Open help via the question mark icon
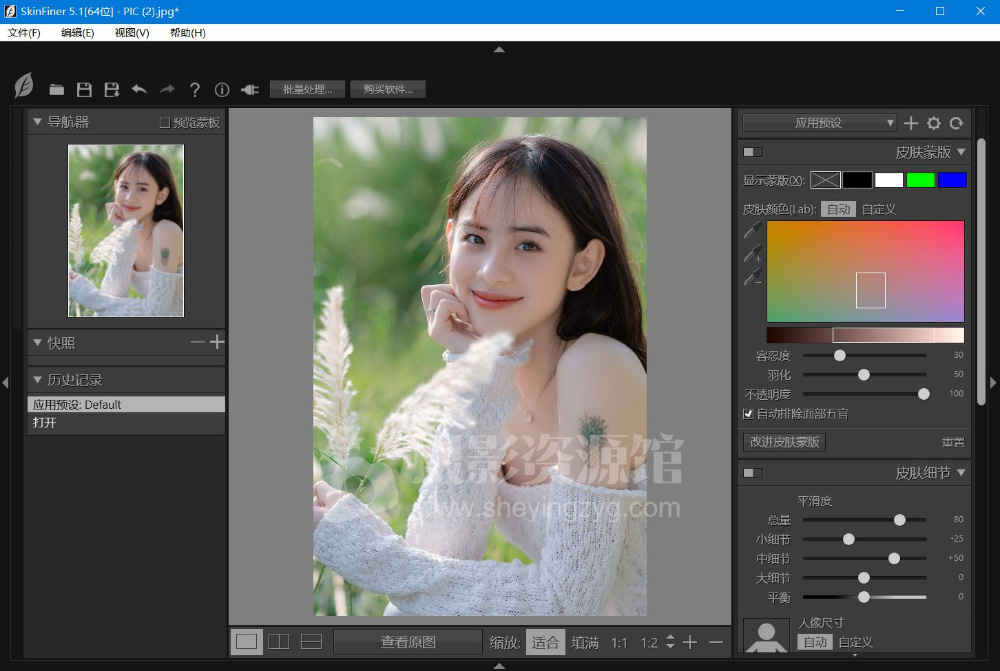1000x671 pixels. click(x=195, y=90)
